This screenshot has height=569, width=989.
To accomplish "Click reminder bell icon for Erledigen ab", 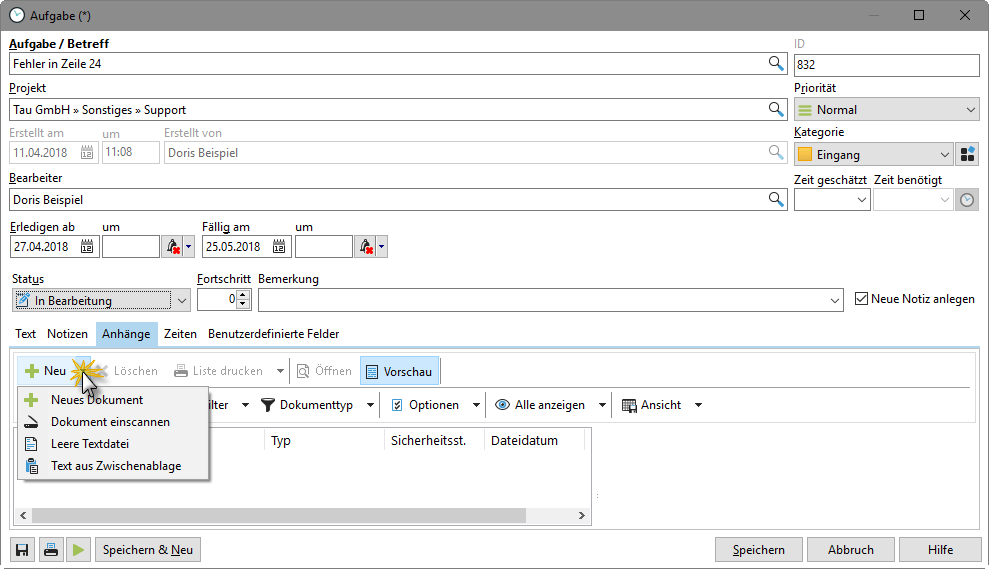I will click(x=172, y=246).
